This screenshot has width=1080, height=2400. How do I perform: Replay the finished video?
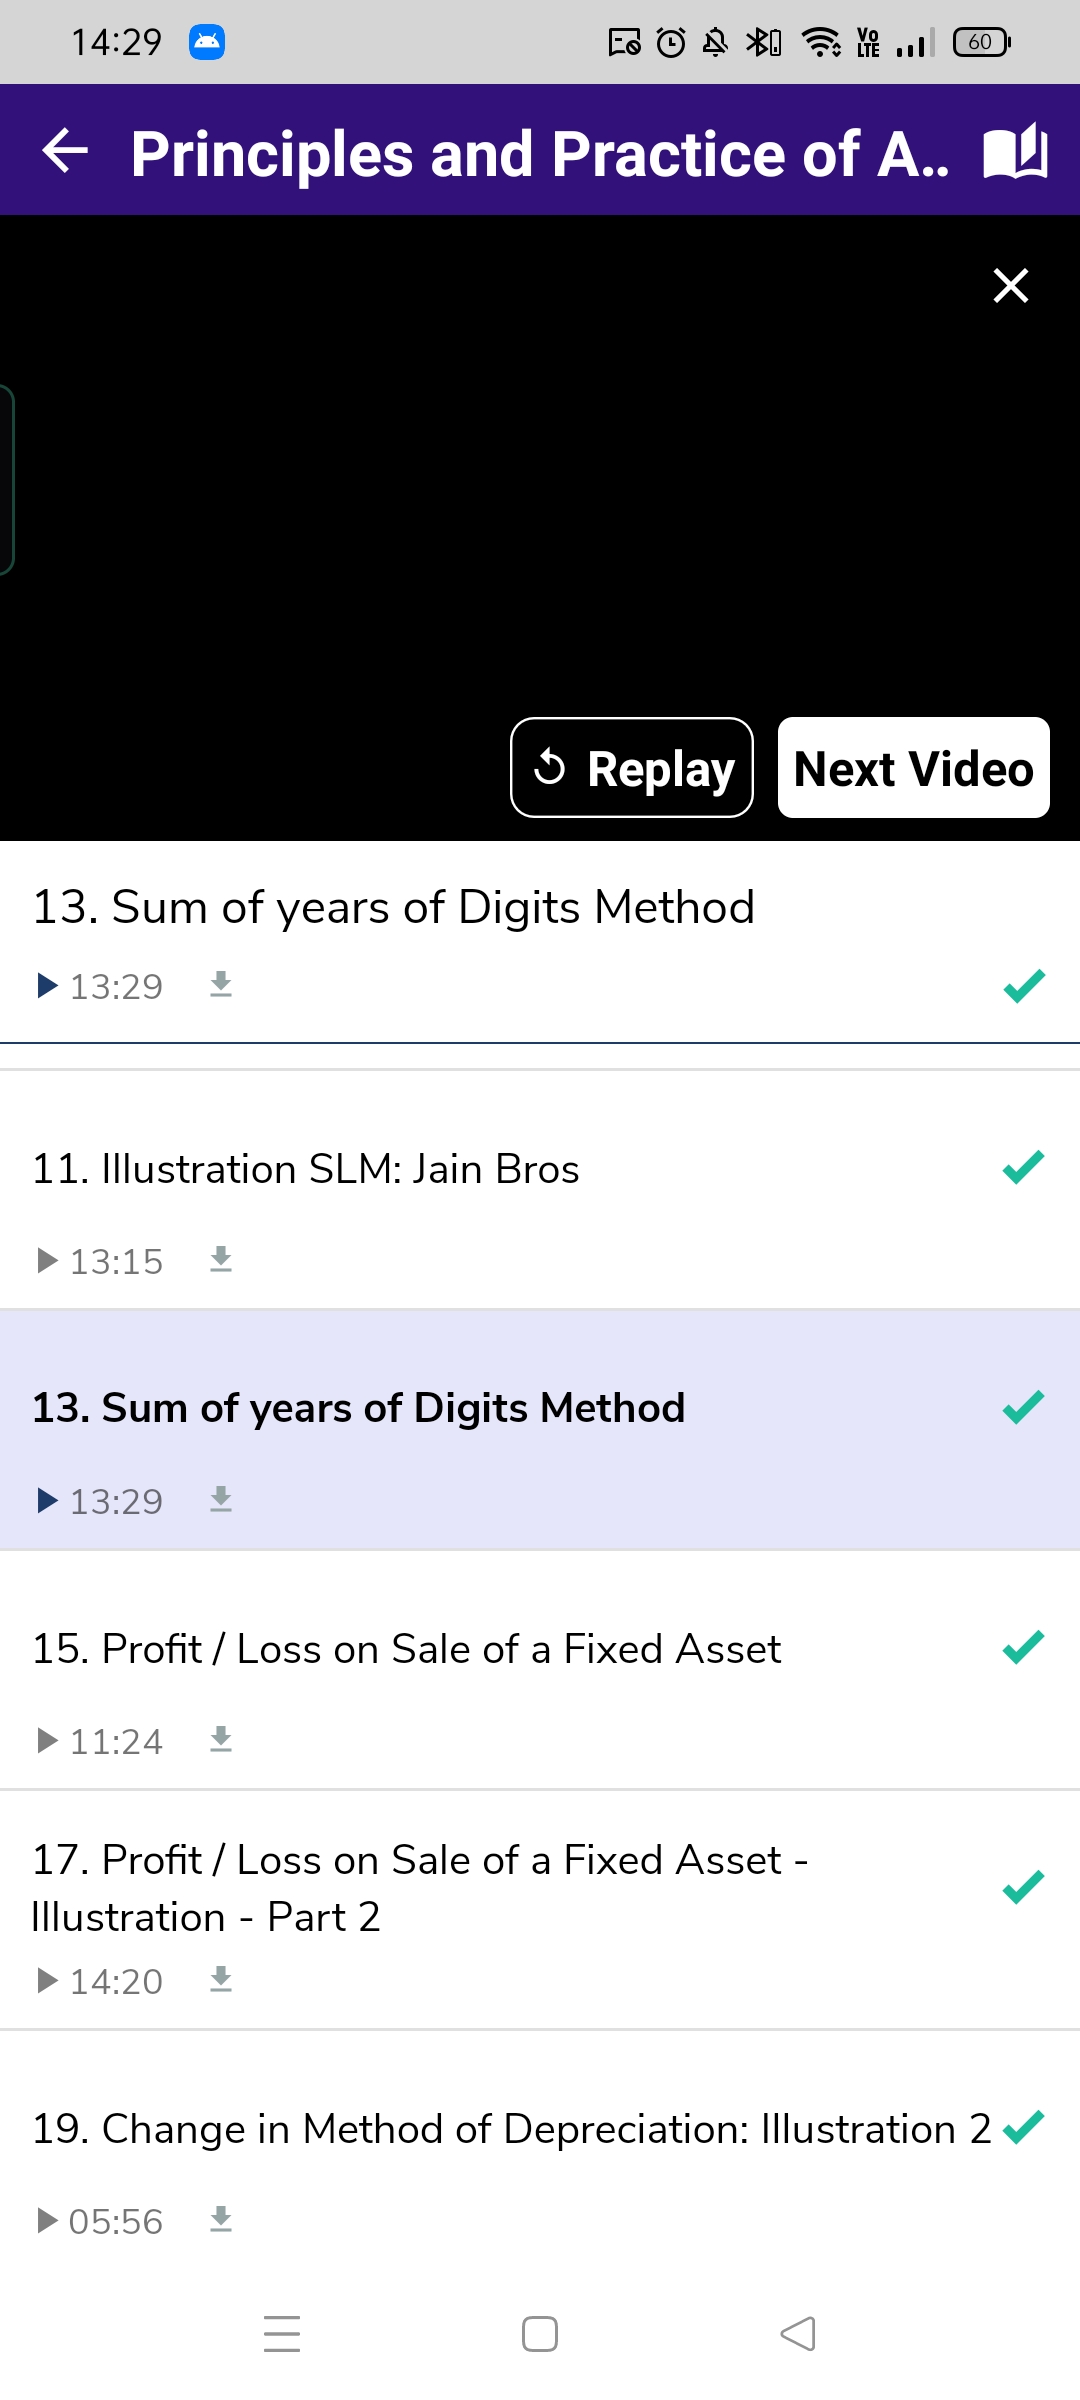pyautogui.click(x=632, y=768)
